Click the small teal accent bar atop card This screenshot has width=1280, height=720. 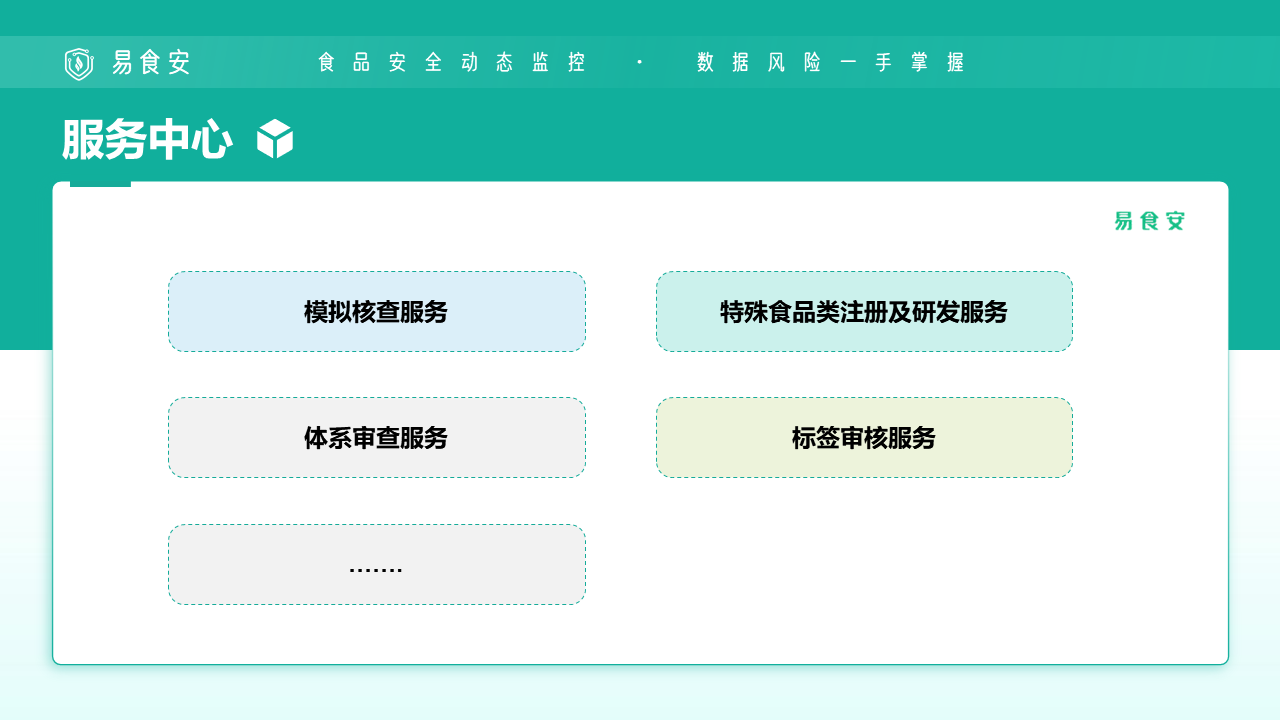tap(100, 184)
